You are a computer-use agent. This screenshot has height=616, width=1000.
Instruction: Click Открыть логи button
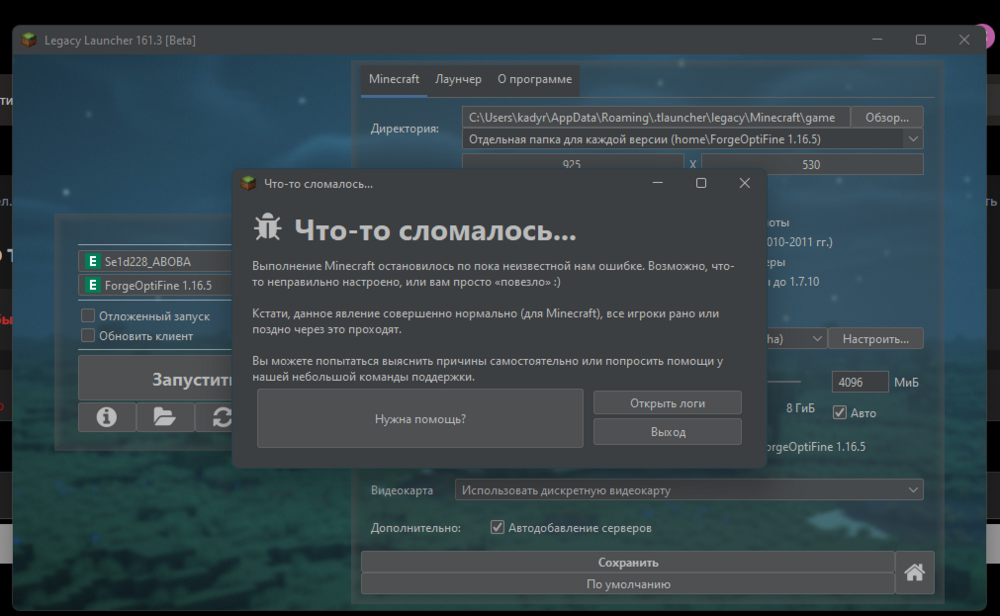(x=668, y=403)
